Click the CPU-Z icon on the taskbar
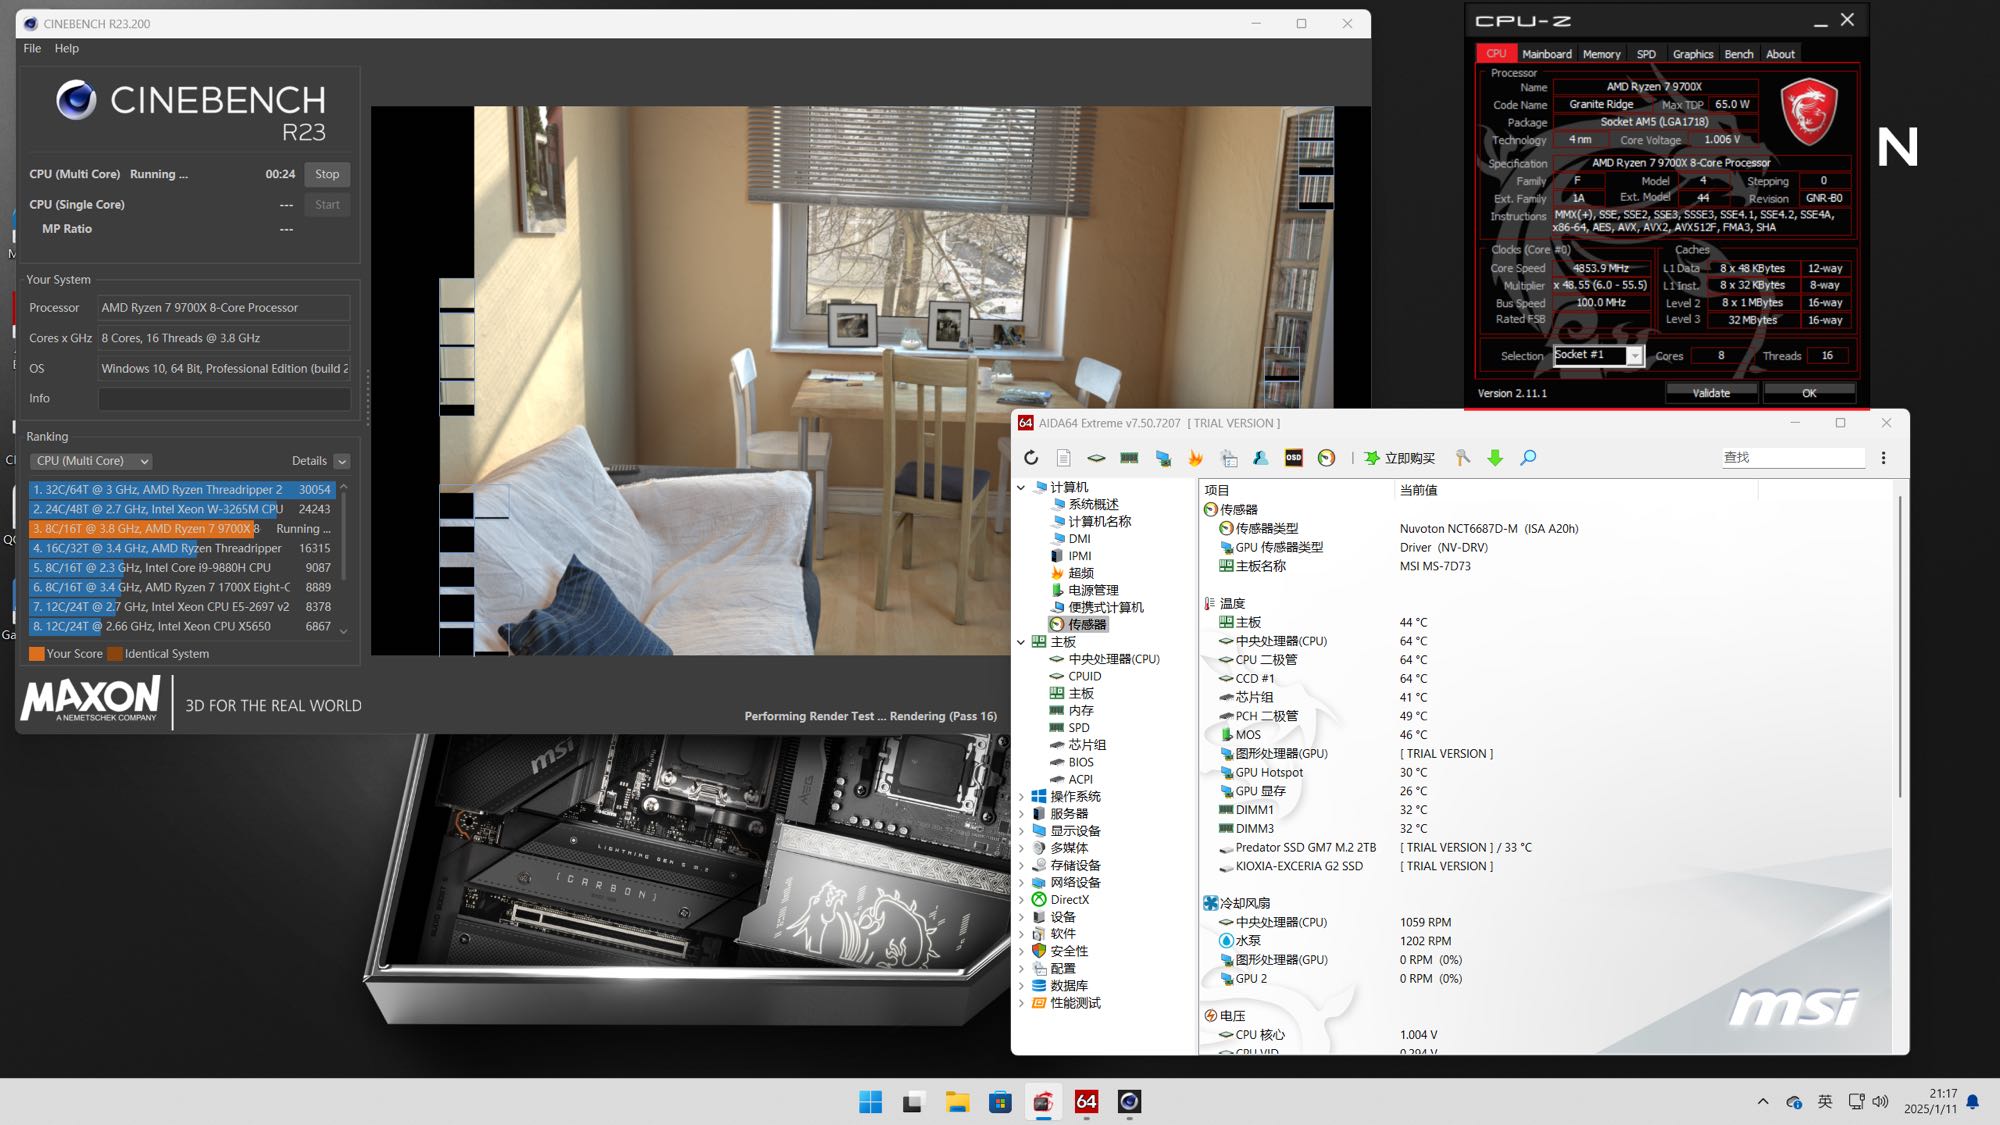 click(1043, 1102)
